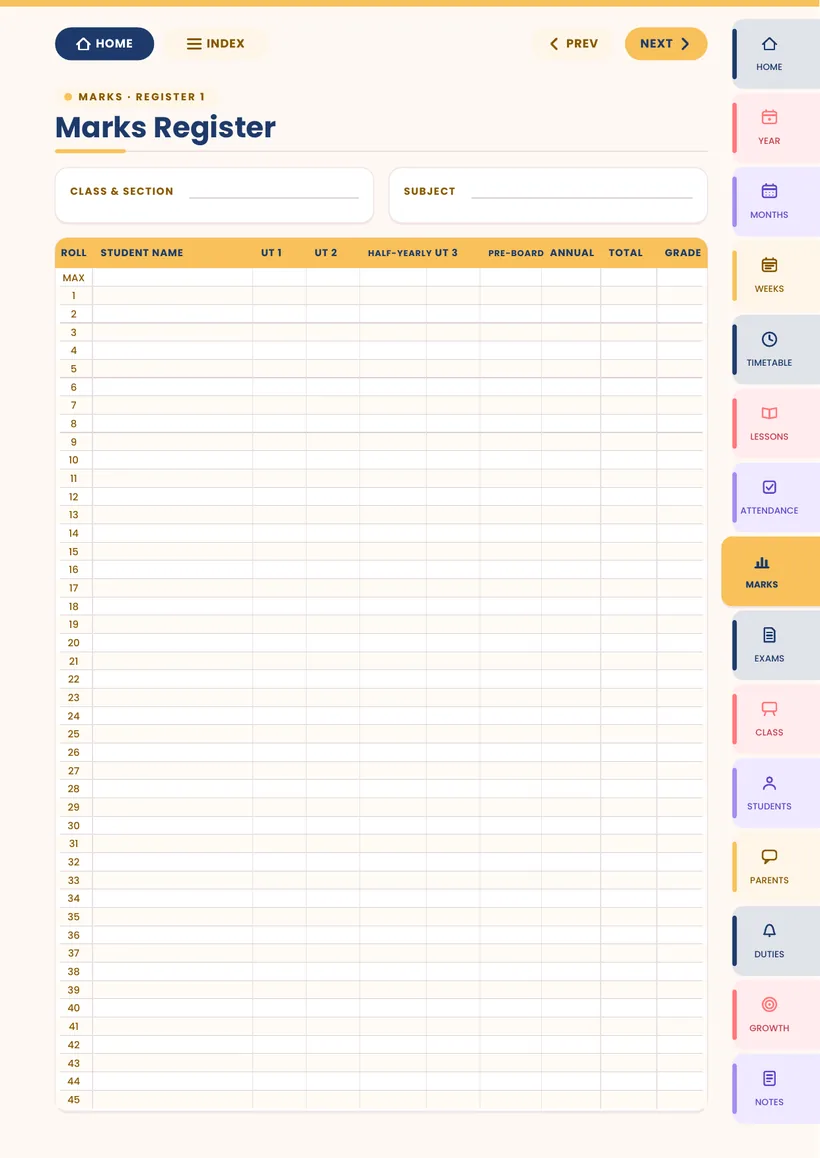The height and width of the screenshot is (1158, 820).
Task: Click the MAX row label
Action: (73, 278)
